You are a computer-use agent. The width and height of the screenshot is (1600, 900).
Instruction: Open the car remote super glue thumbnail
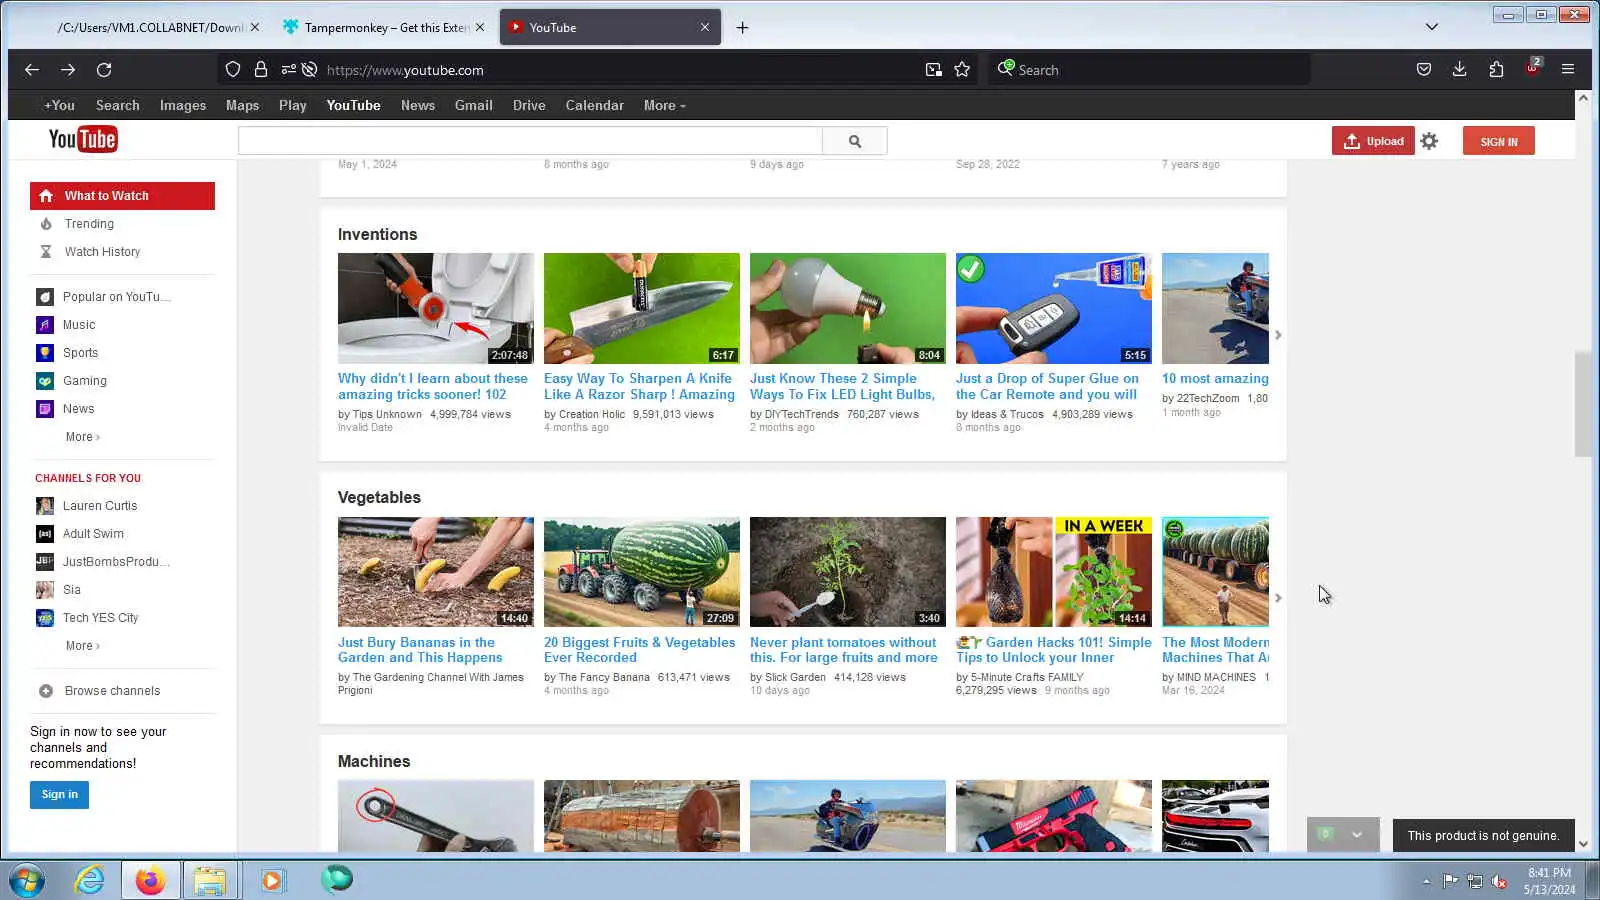(x=1054, y=308)
